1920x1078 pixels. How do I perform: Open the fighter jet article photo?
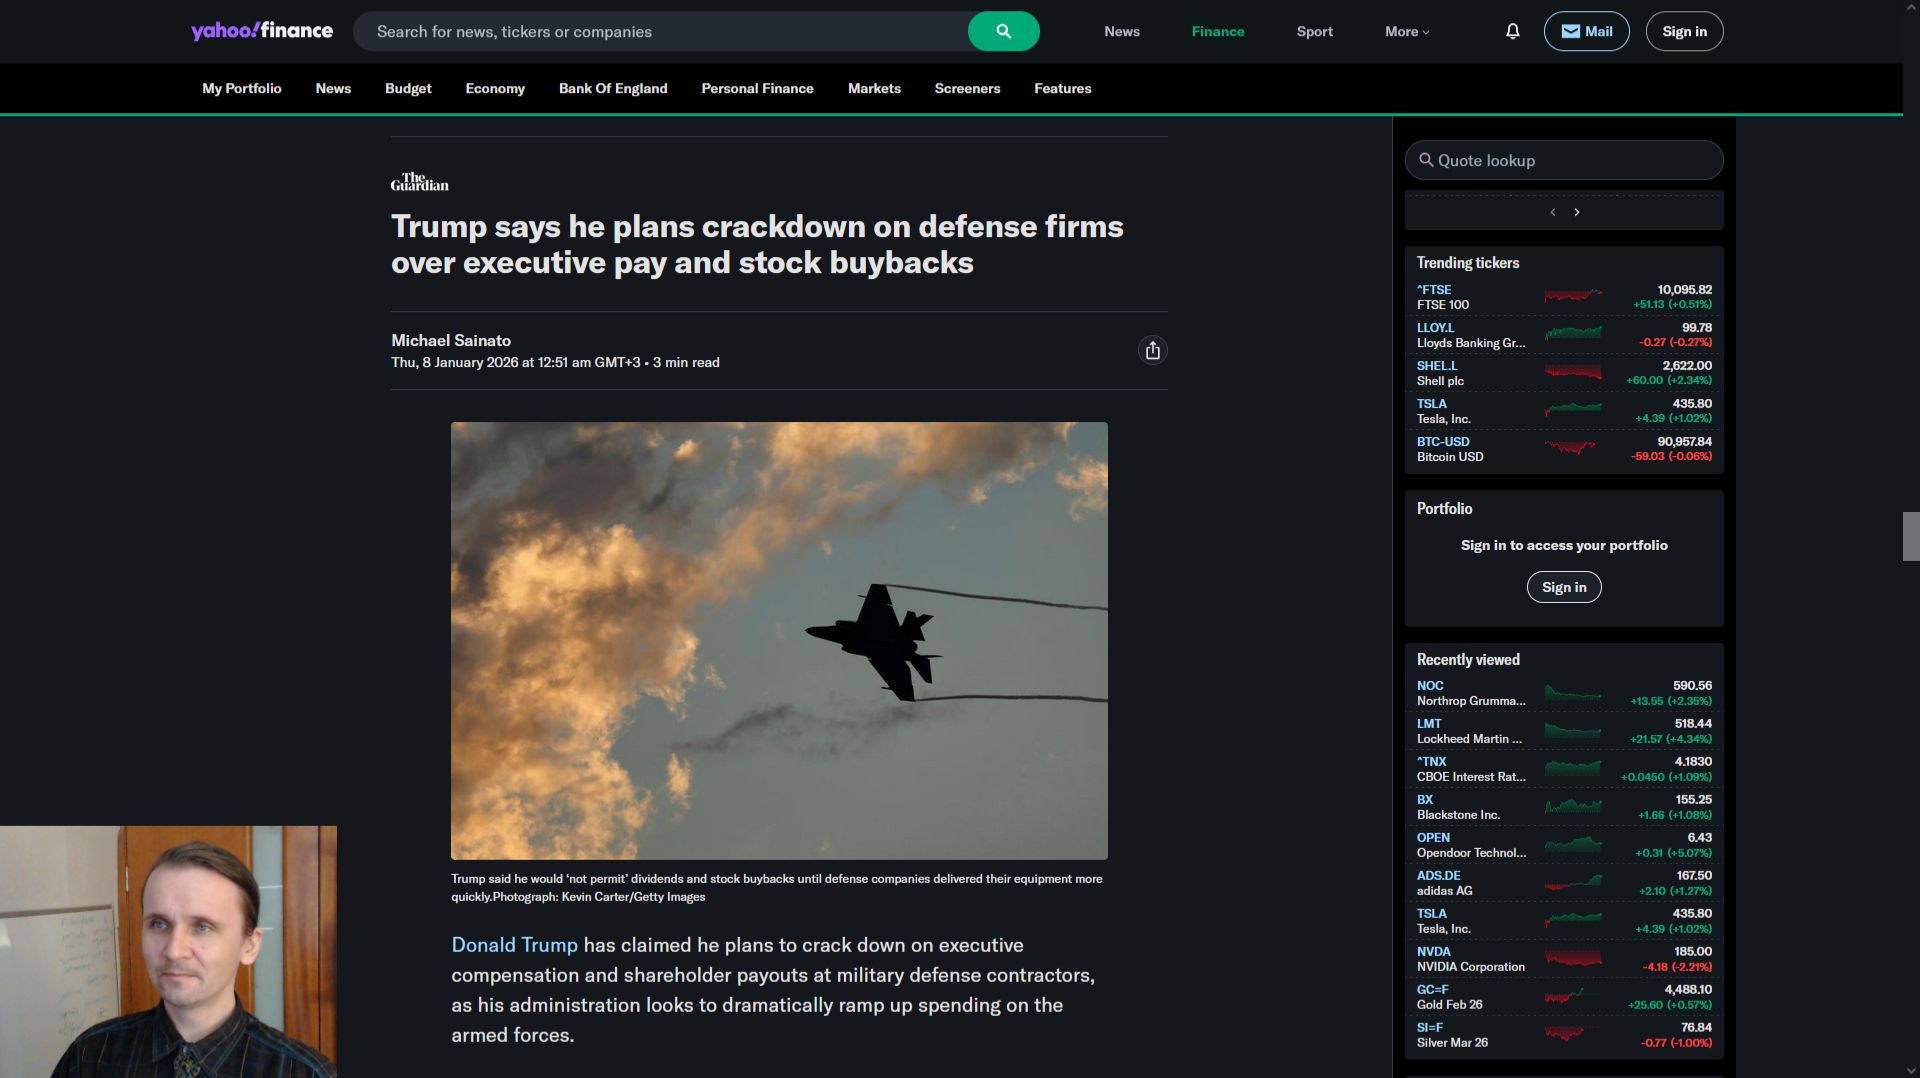point(779,640)
